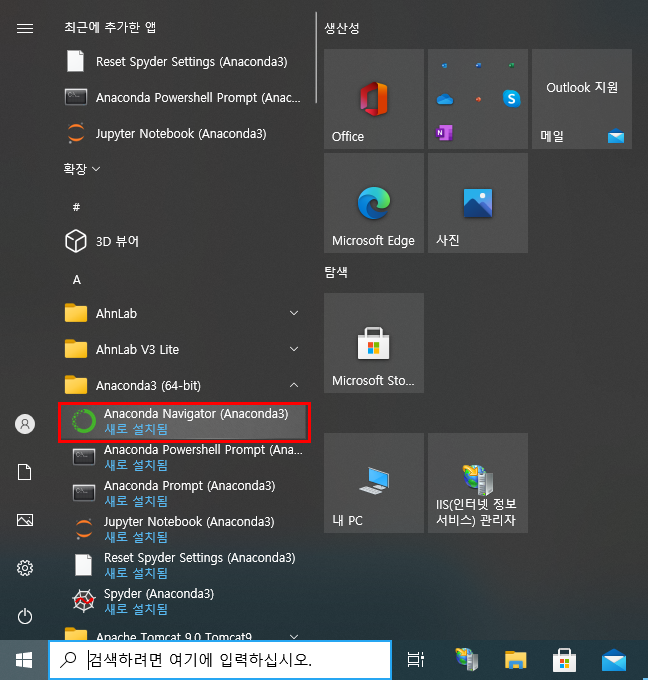This screenshot has height=680, width=648.
Task: Open Pictures from the Start sidebar
Action: click(25, 520)
